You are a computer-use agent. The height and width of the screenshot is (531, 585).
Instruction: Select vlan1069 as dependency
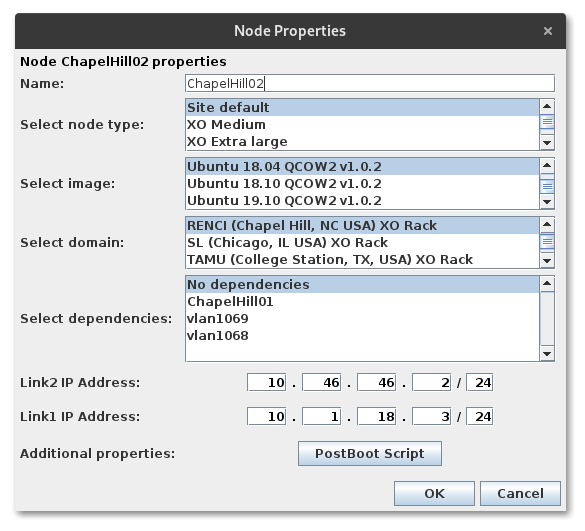pyautogui.click(x=362, y=319)
